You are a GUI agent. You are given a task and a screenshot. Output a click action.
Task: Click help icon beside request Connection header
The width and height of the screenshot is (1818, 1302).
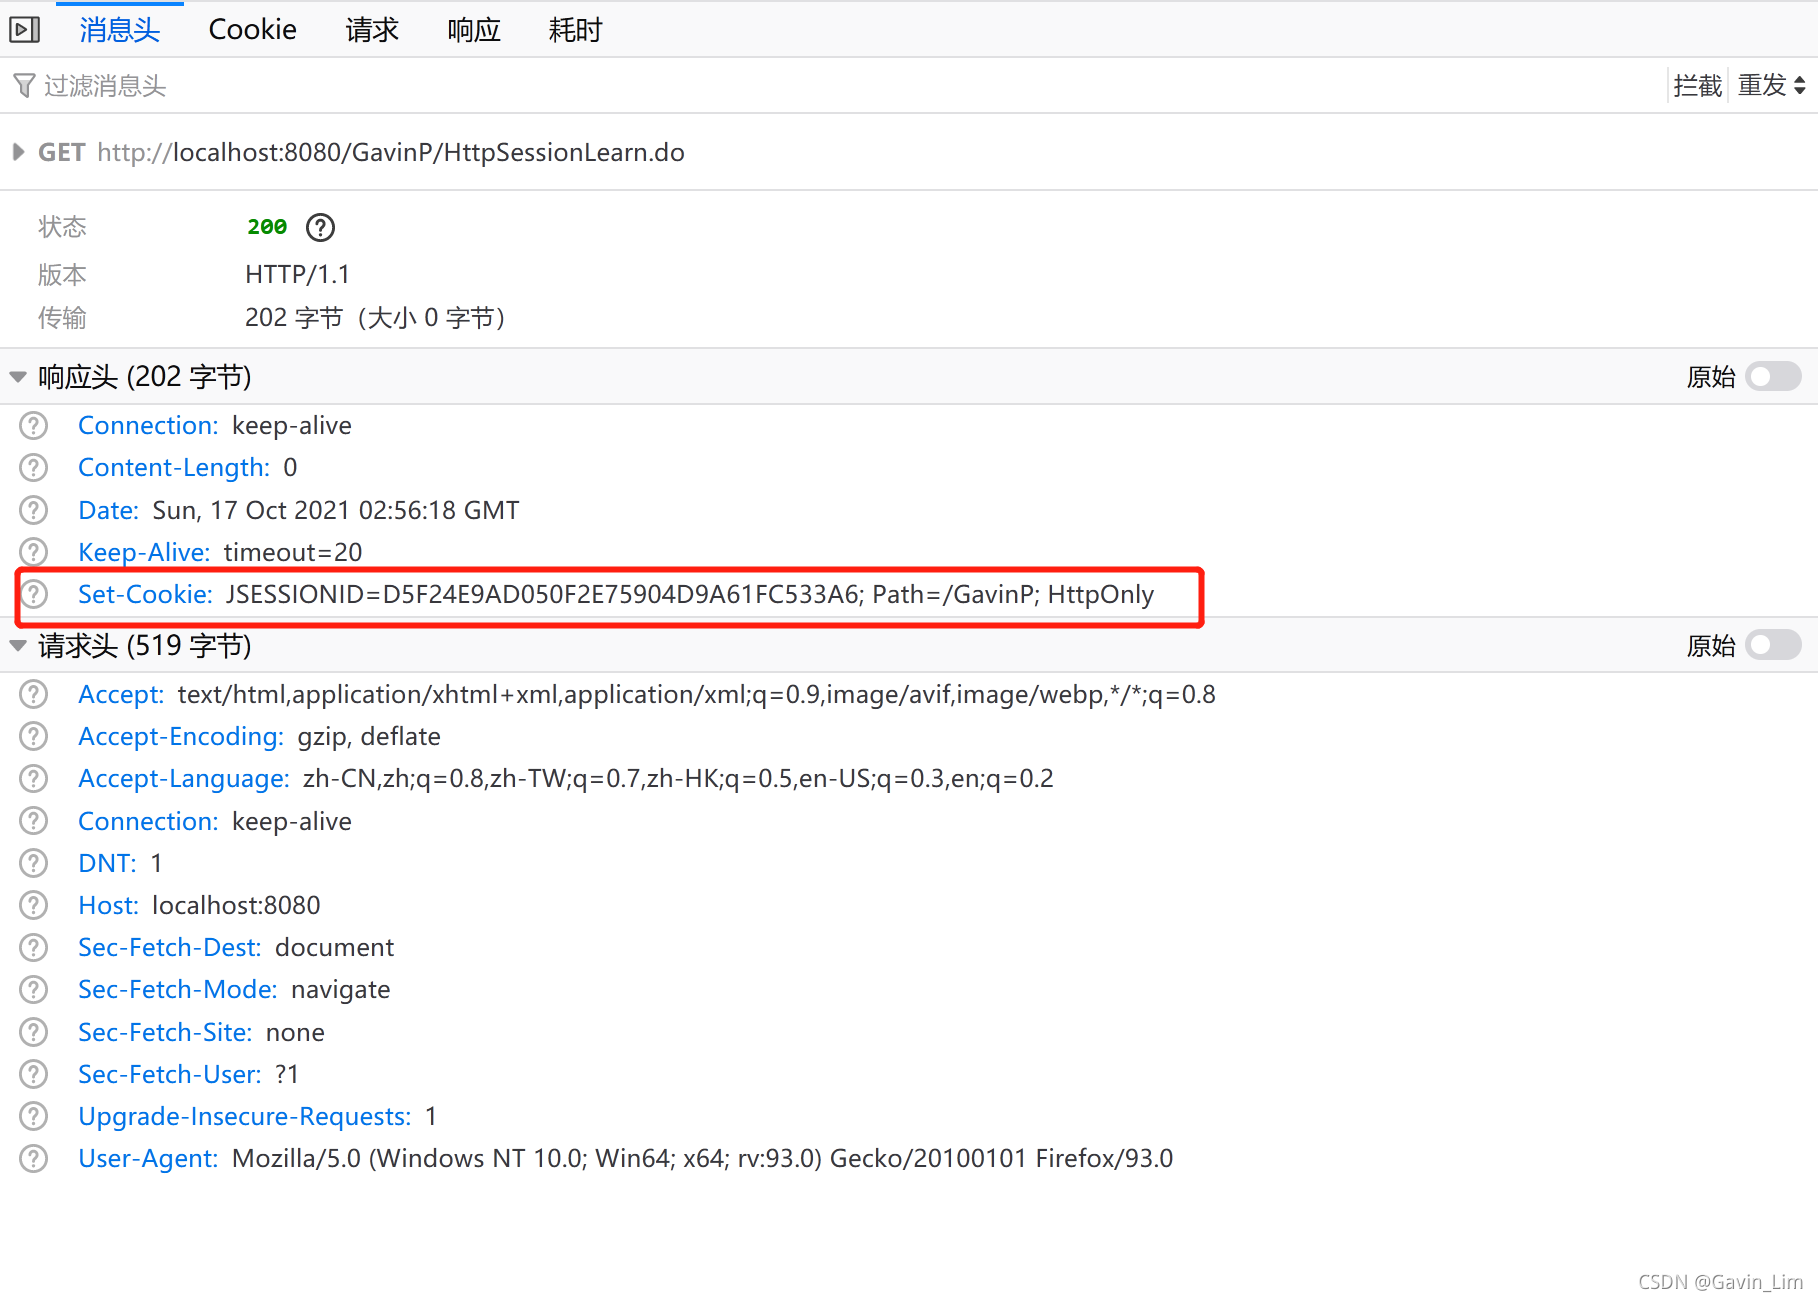click(x=34, y=822)
